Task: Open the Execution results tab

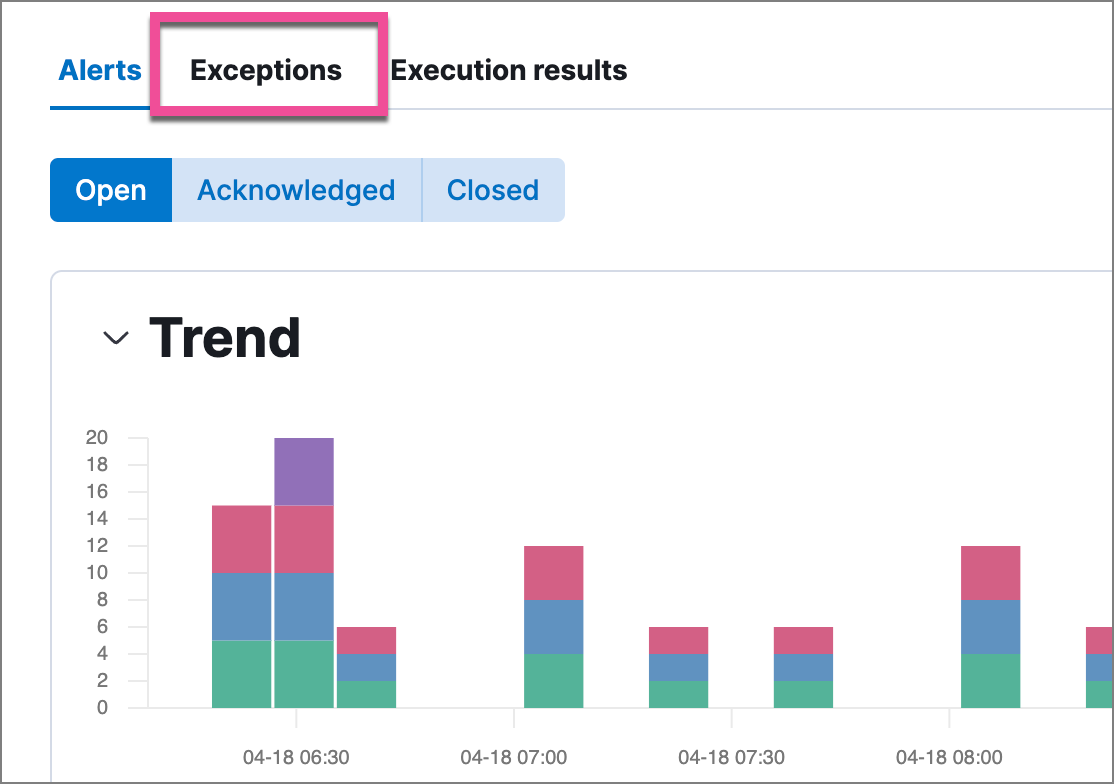Action: coord(509,70)
